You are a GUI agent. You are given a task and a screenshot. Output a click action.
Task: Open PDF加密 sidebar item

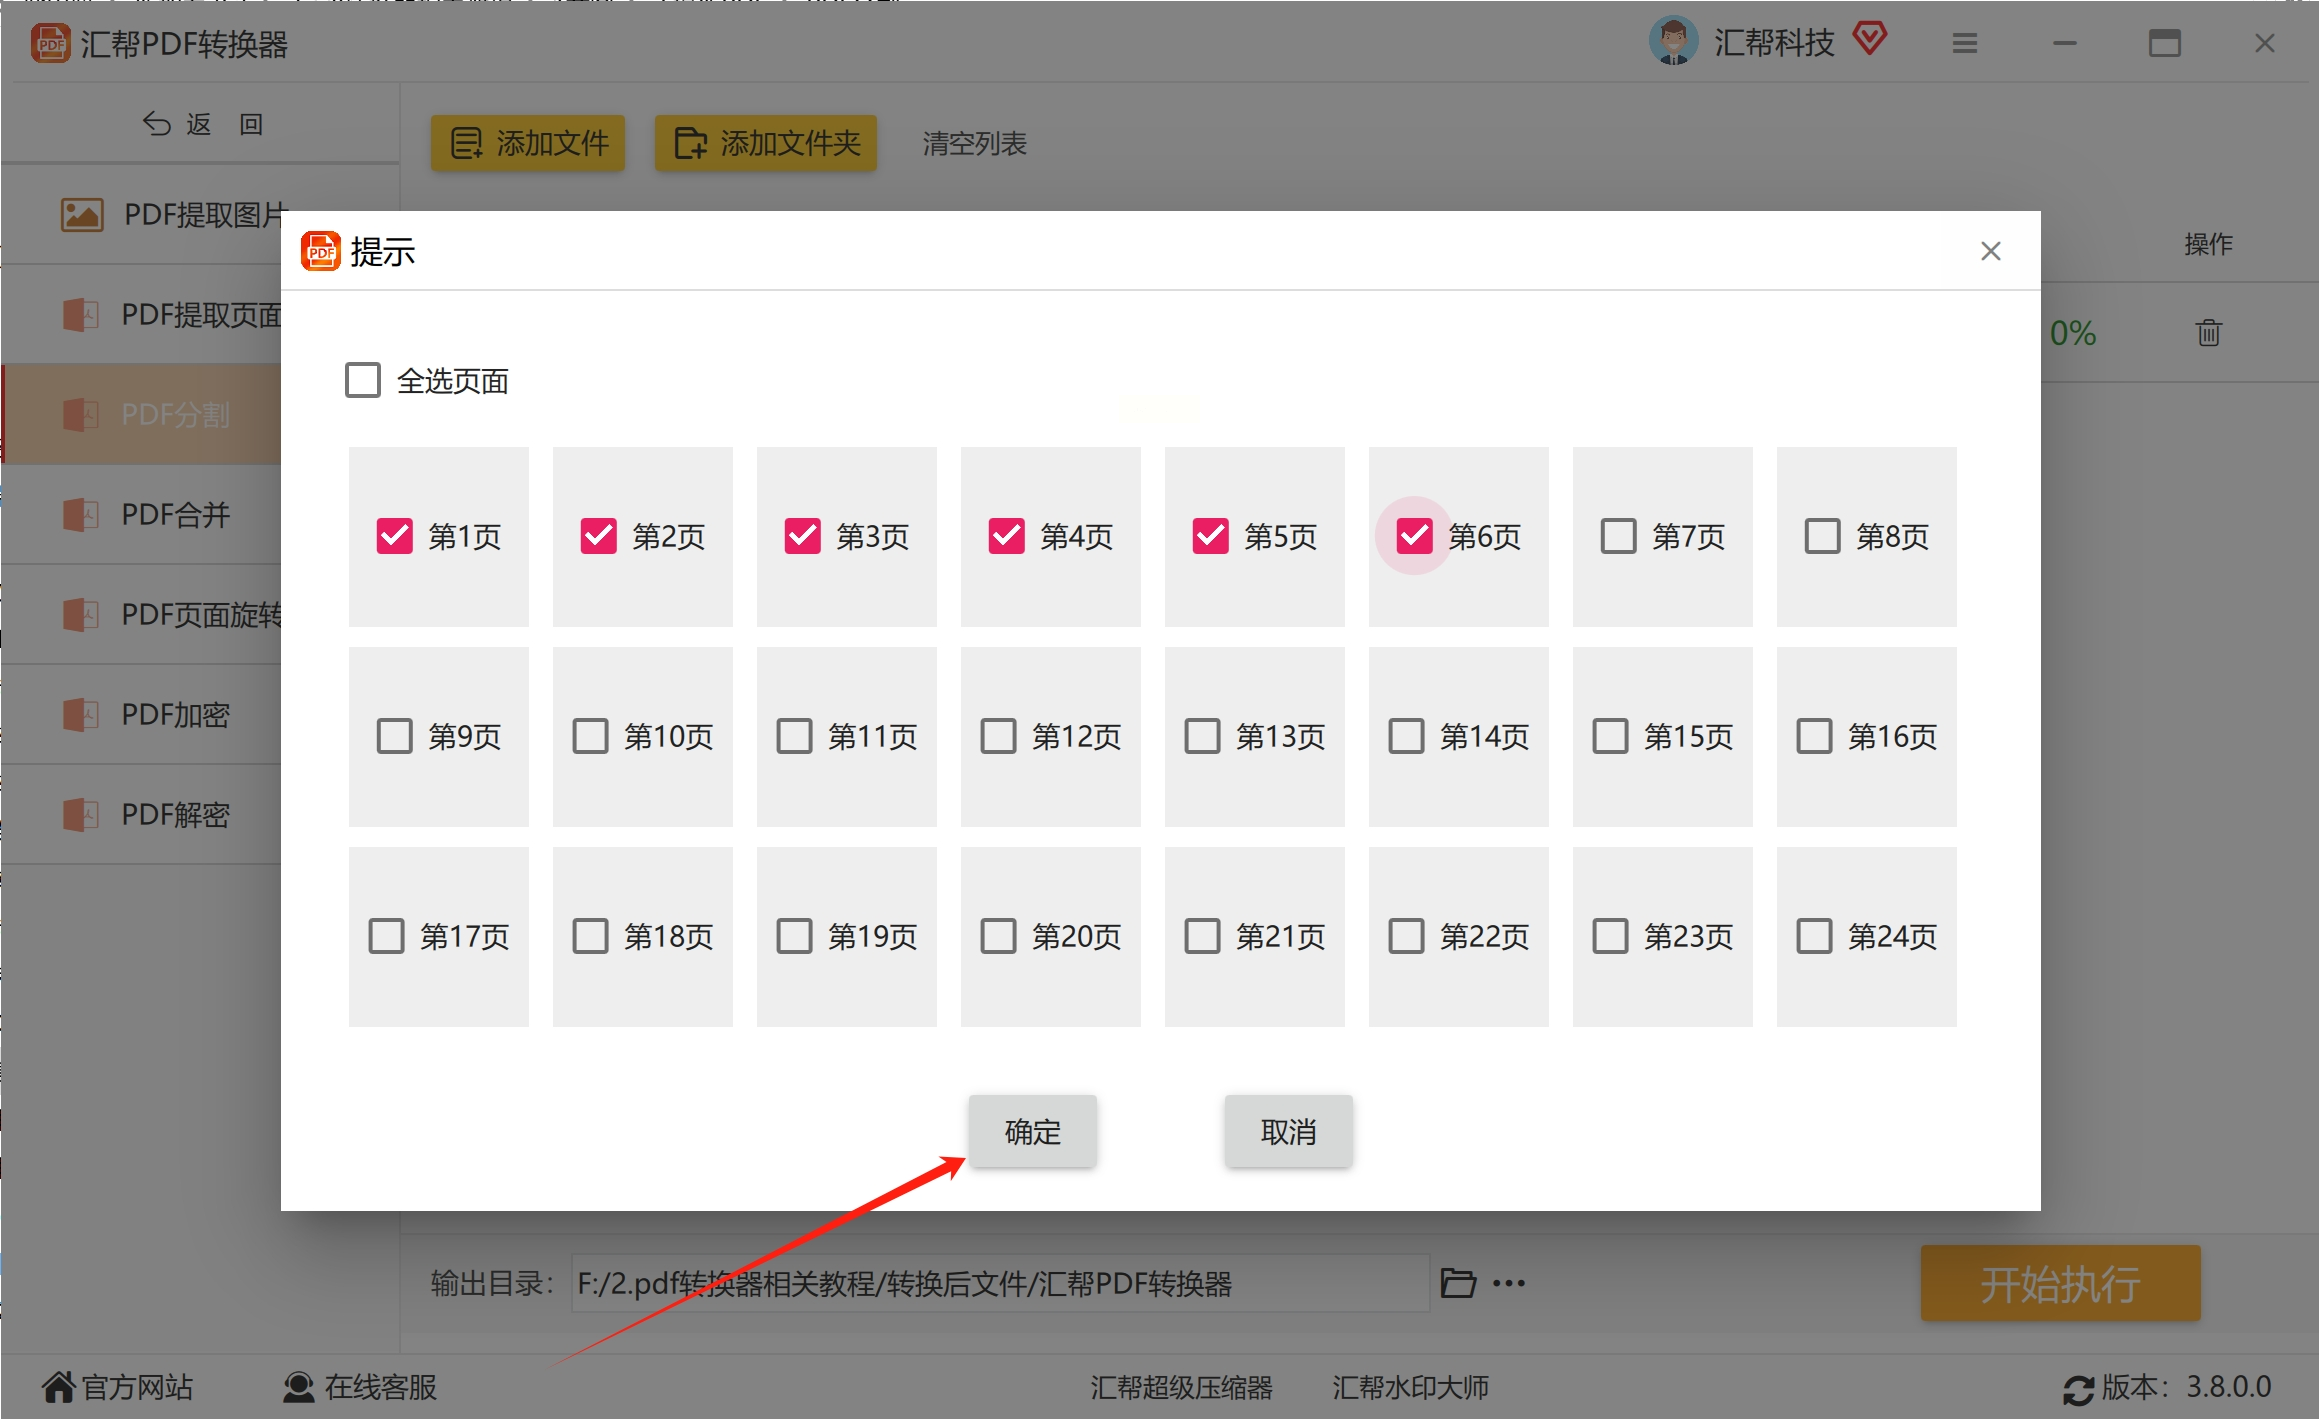coord(175,715)
